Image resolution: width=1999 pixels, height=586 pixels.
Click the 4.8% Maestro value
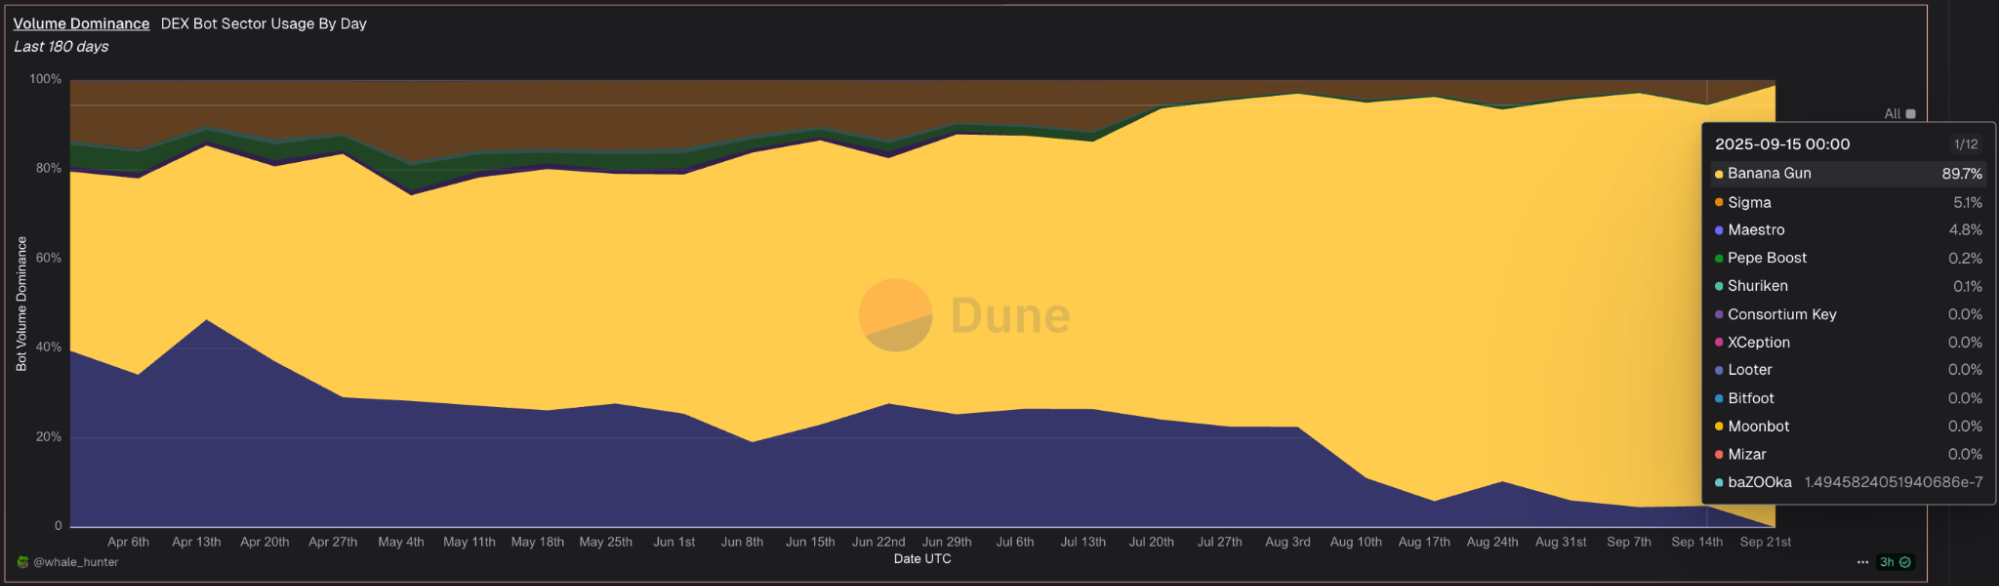point(1966,230)
